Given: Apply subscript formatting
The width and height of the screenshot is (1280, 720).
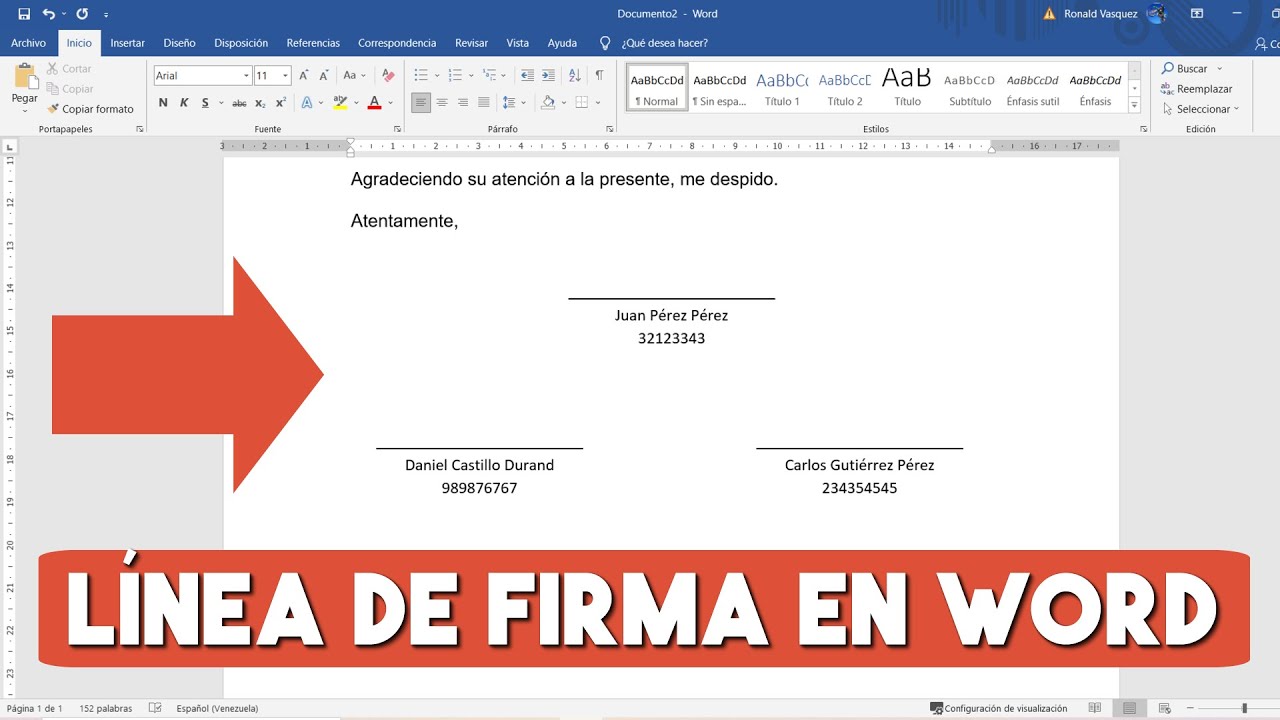Looking at the screenshot, I should click(x=260, y=103).
